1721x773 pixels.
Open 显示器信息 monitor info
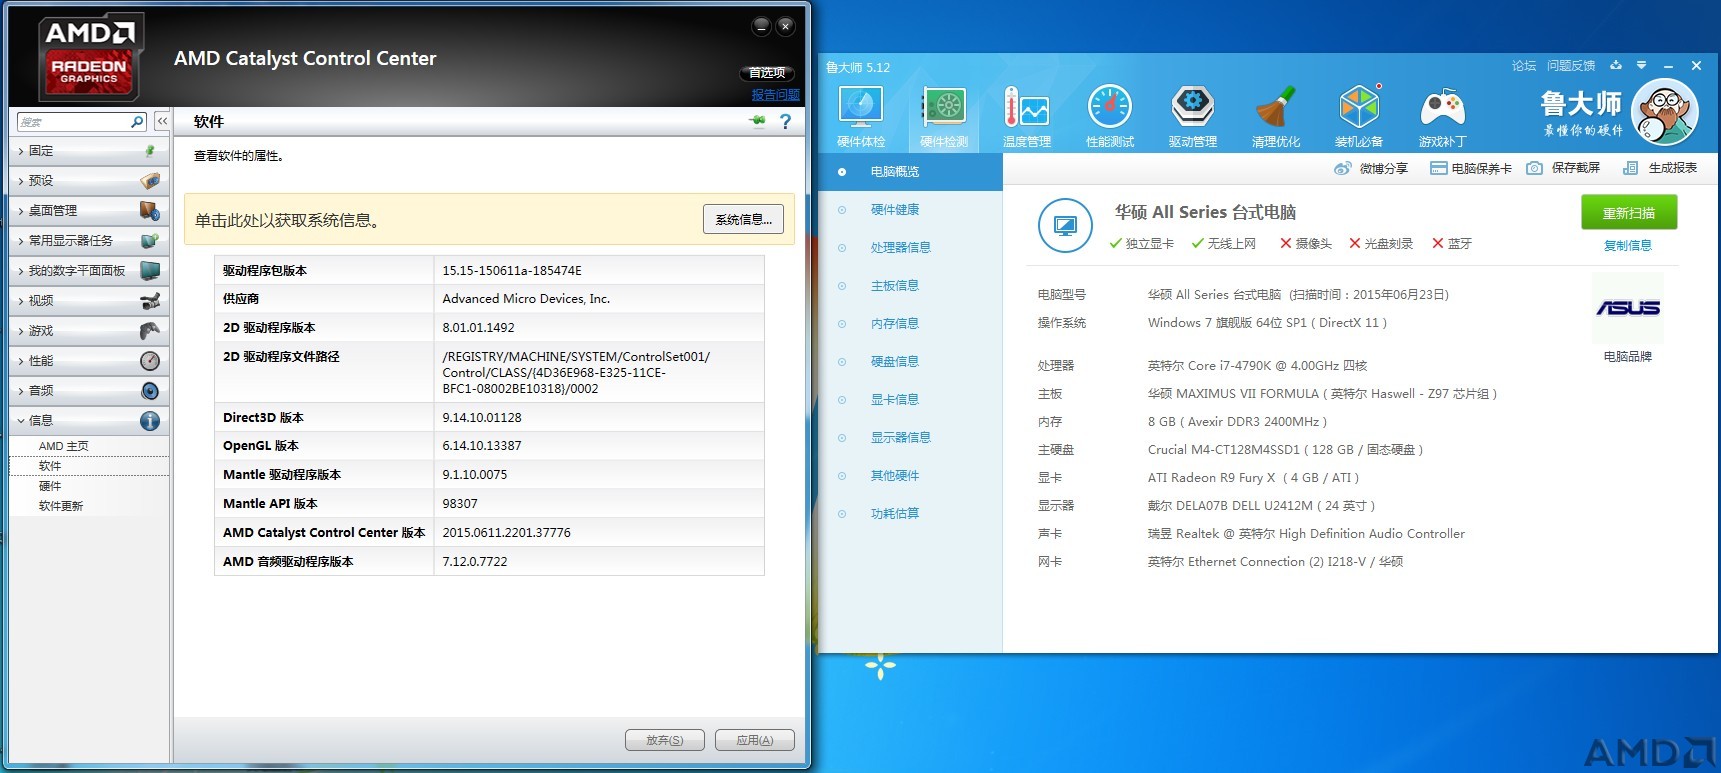[x=901, y=438]
